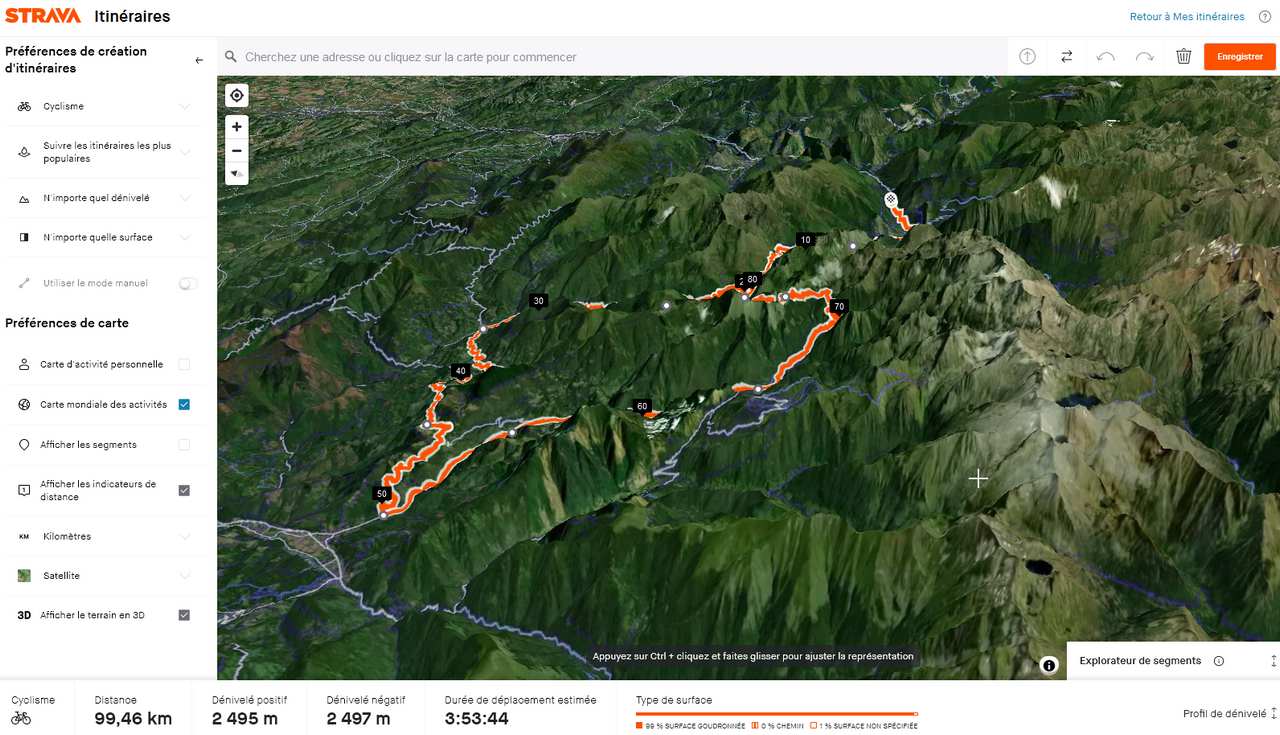Click the Enregistrer button
Screen dimensions: 1280x735
1240,57
